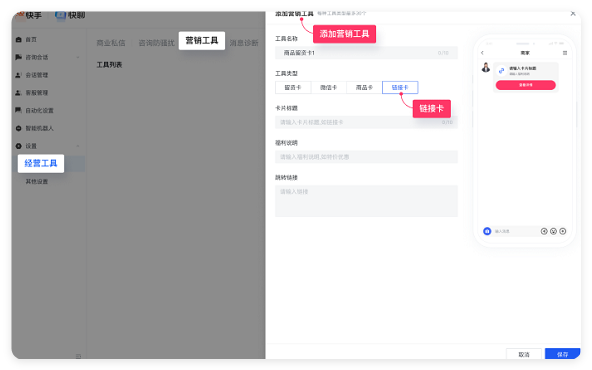Click the 智能机器人 sidebar label
The height and width of the screenshot is (370, 592).
(39, 128)
